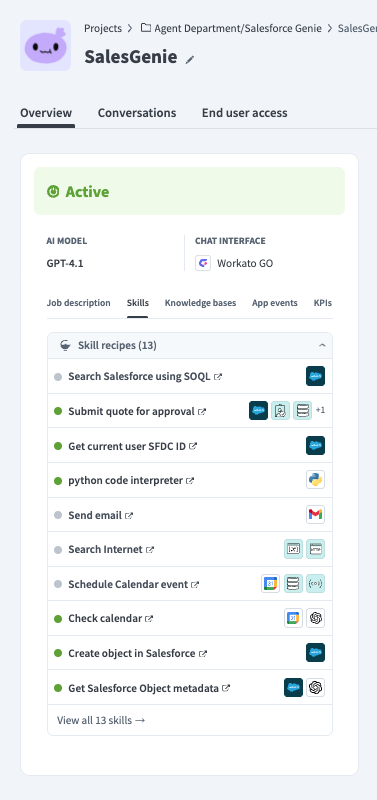
Task: Open the Search Internet recipe
Action: 105,549
